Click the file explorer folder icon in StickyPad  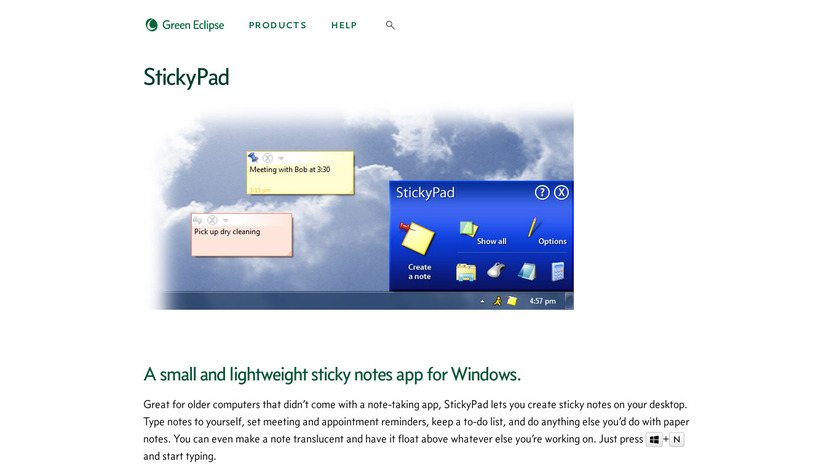click(x=466, y=272)
